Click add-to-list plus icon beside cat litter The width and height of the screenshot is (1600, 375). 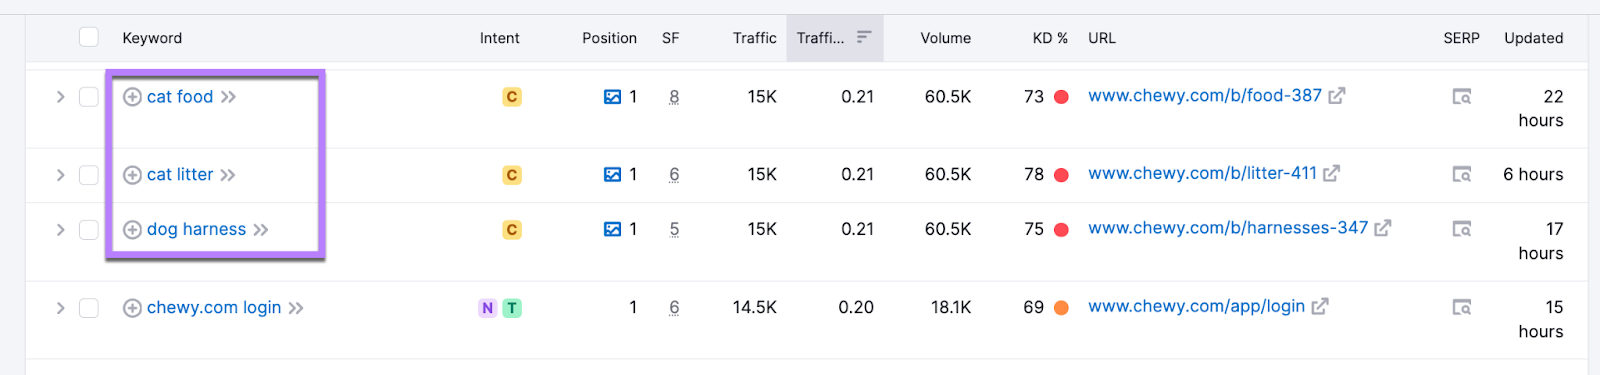(x=132, y=175)
